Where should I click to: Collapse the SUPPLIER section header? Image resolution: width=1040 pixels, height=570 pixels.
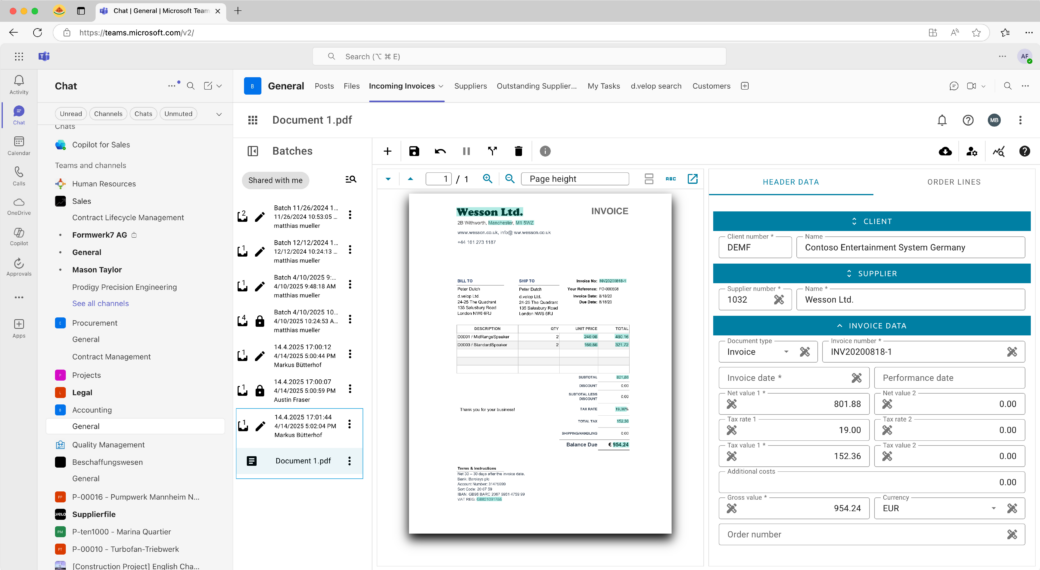pos(872,273)
